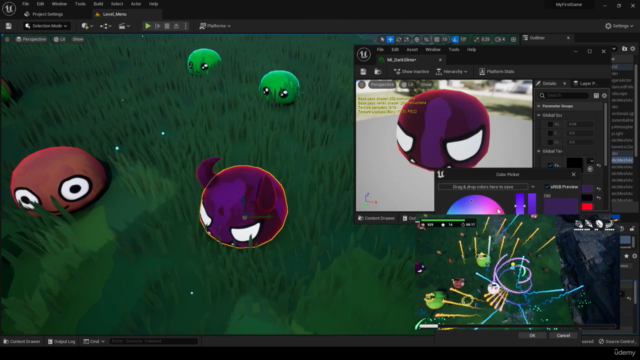Open the Platforms dropdown

tap(215, 26)
